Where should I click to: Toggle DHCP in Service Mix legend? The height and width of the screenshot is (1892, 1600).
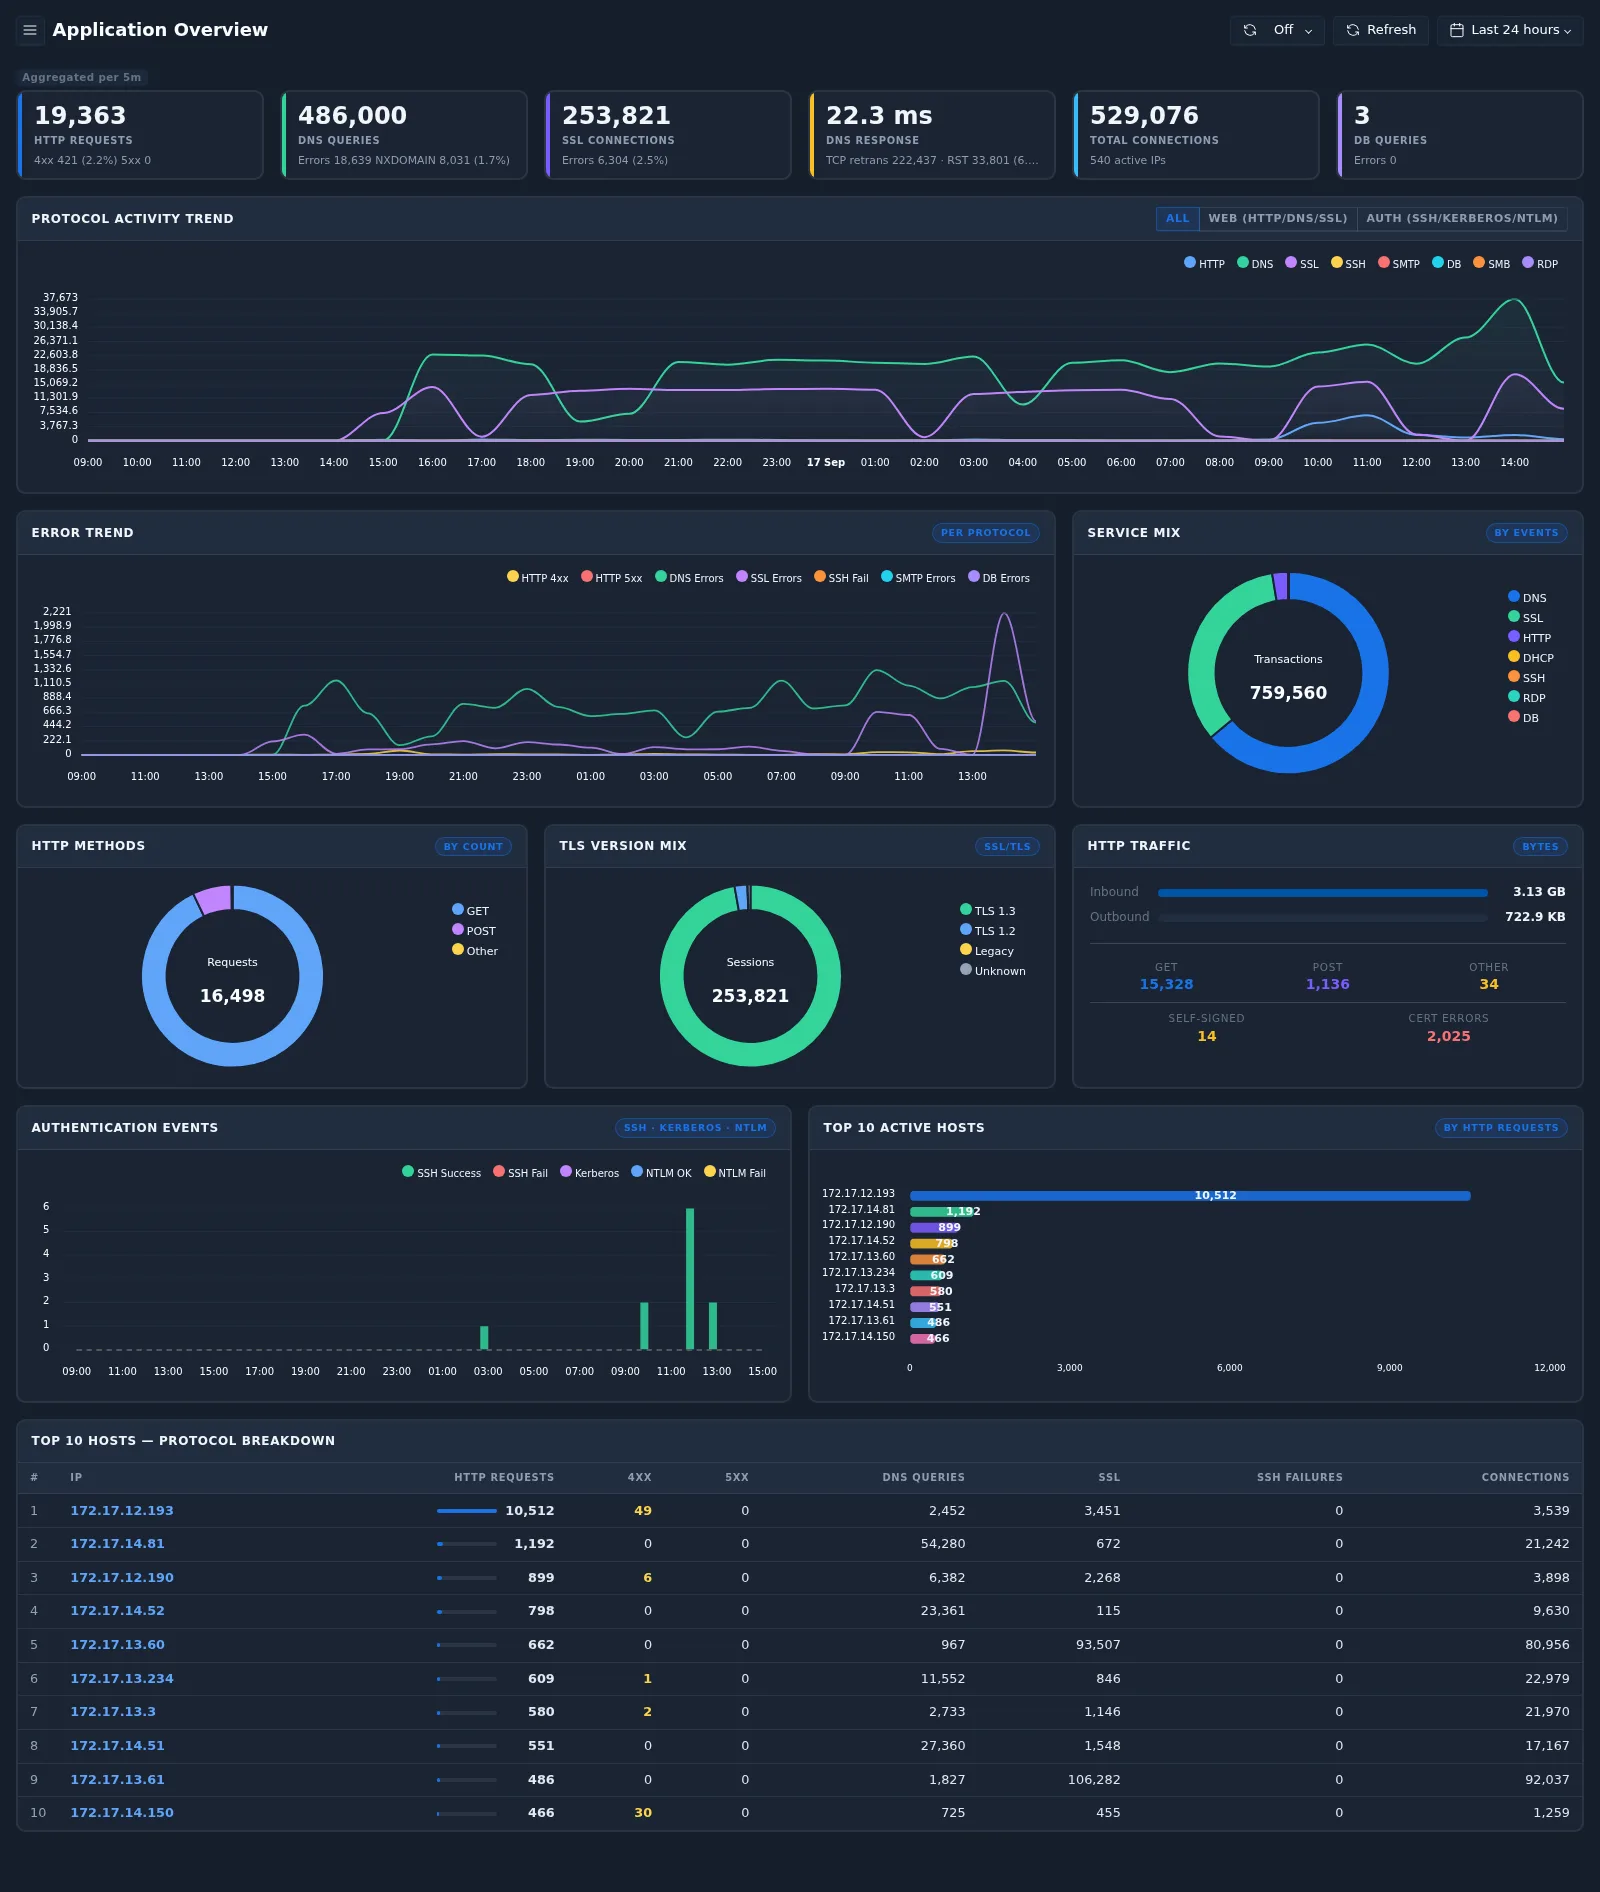coord(1531,658)
